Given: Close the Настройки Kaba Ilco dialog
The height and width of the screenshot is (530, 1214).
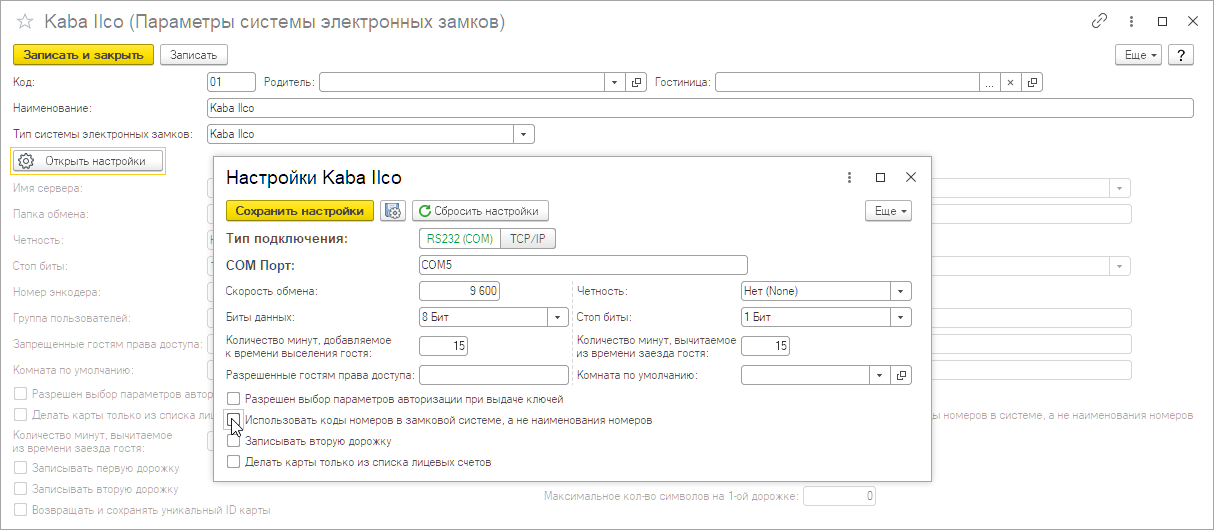Looking at the screenshot, I should click(911, 177).
